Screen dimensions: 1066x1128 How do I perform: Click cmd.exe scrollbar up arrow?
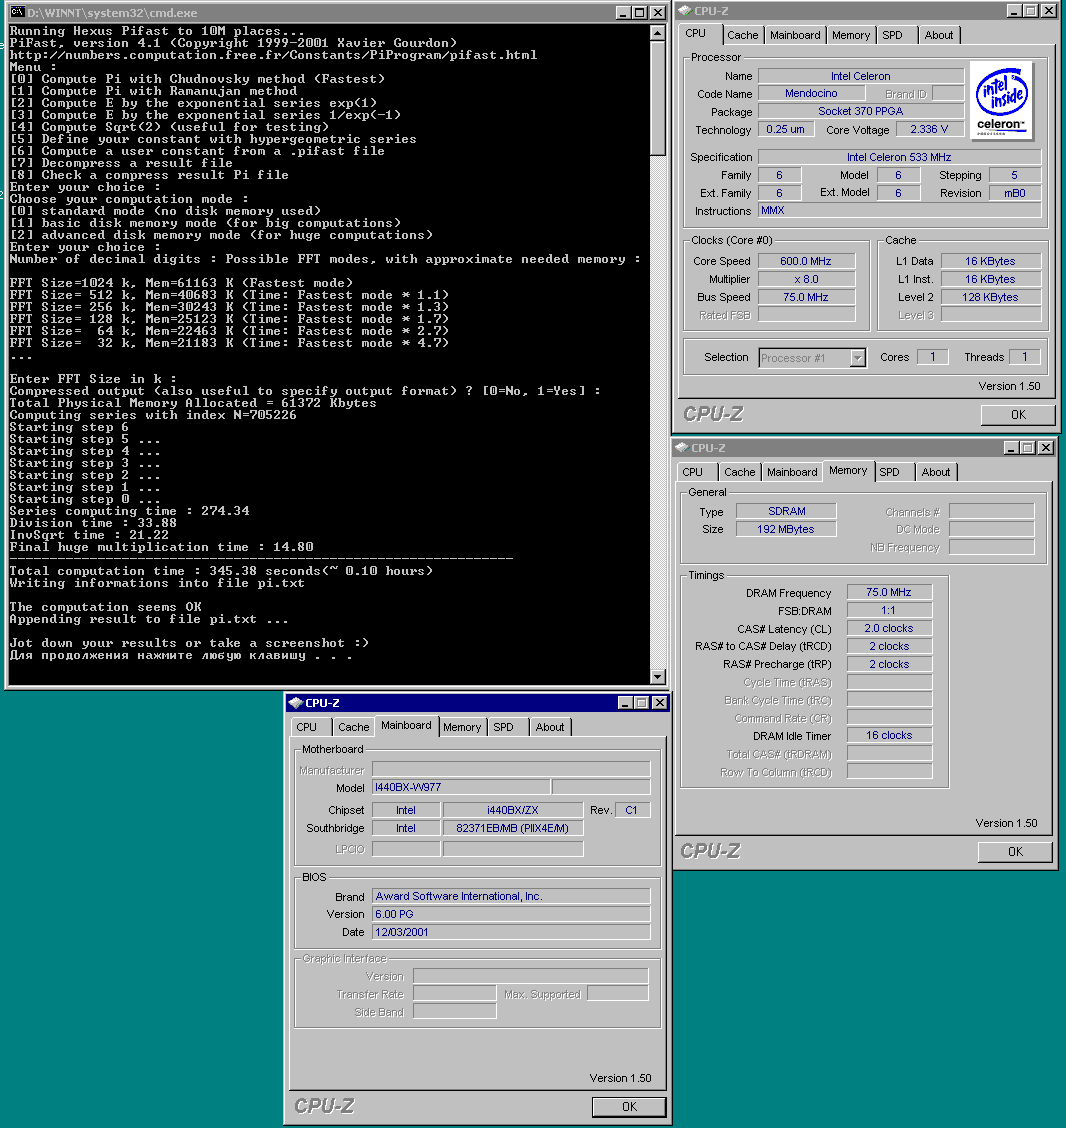(657, 33)
